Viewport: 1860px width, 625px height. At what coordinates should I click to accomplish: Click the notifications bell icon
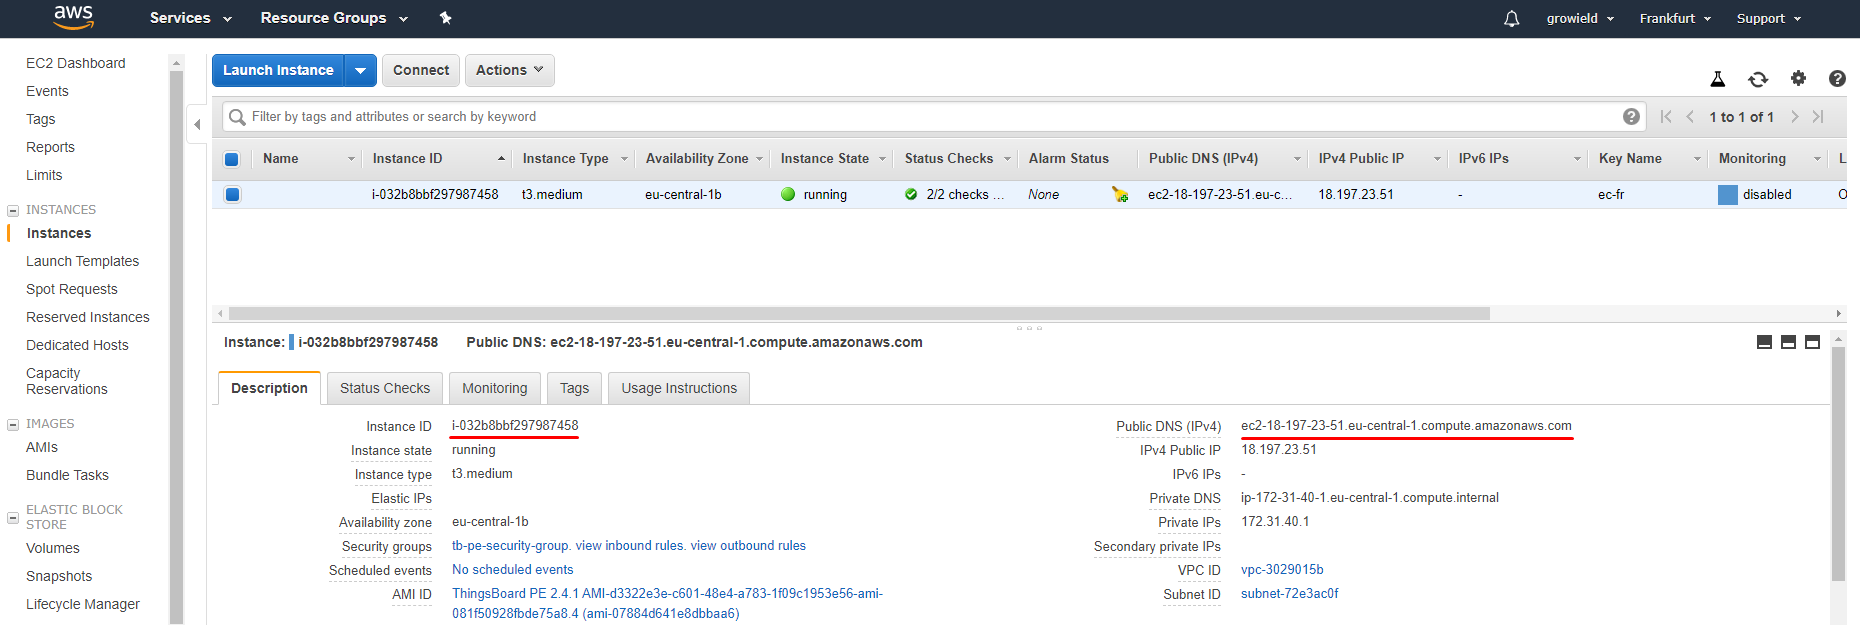coord(1511,19)
